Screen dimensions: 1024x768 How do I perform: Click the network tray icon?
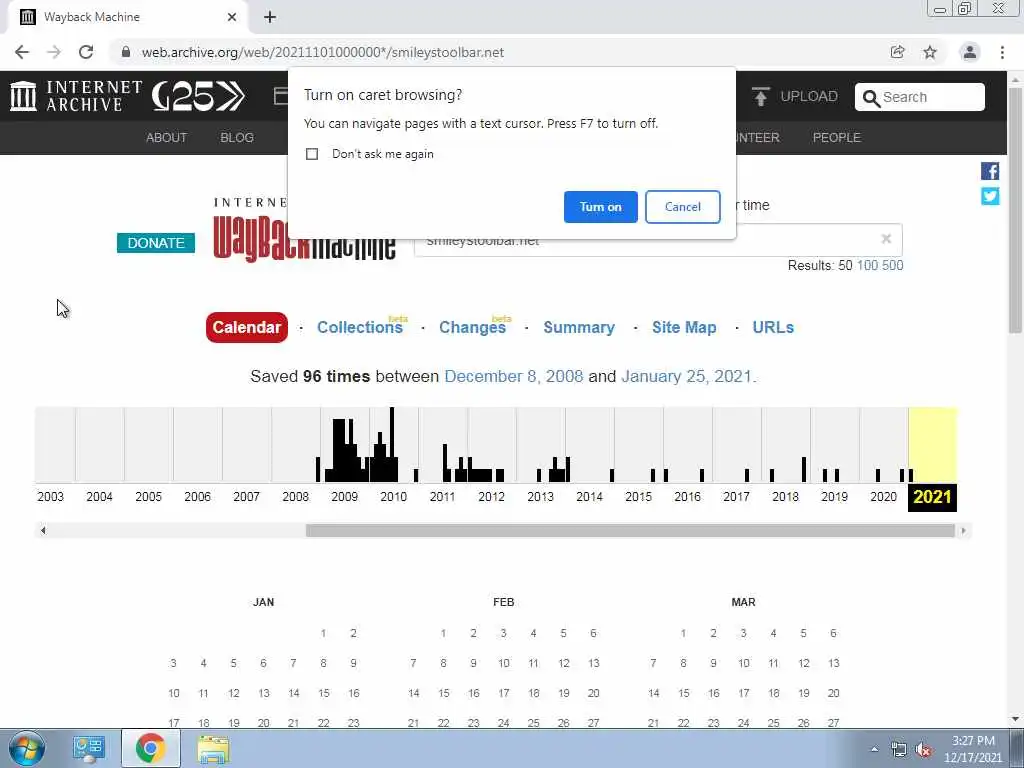point(899,750)
